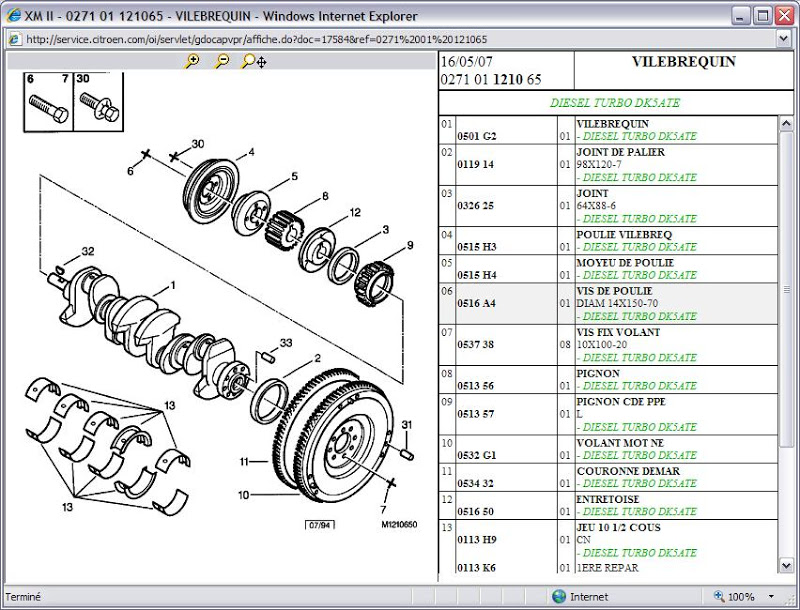Open the address bar dropdown arrow
The image size is (800, 610).
click(x=783, y=38)
